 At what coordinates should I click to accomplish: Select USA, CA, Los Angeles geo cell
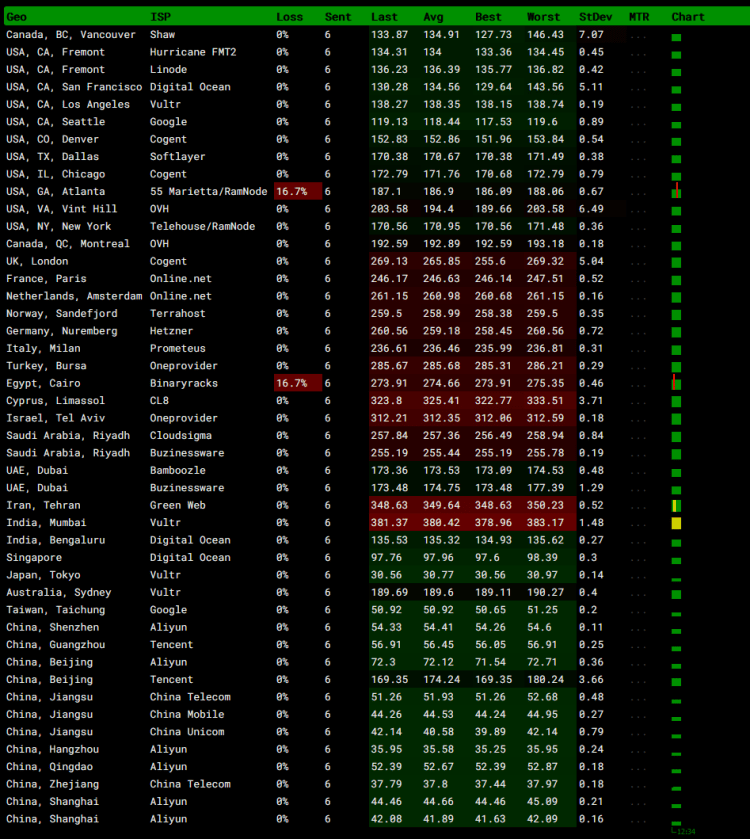click(x=68, y=104)
